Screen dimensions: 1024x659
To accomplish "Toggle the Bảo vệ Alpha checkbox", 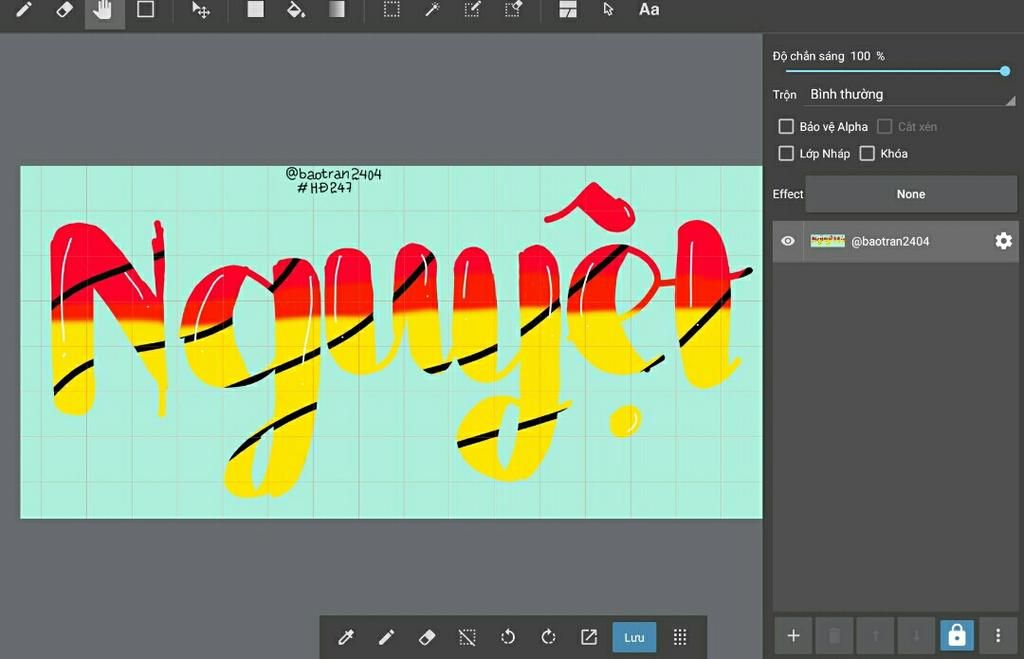I will pyautogui.click(x=786, y=126).
